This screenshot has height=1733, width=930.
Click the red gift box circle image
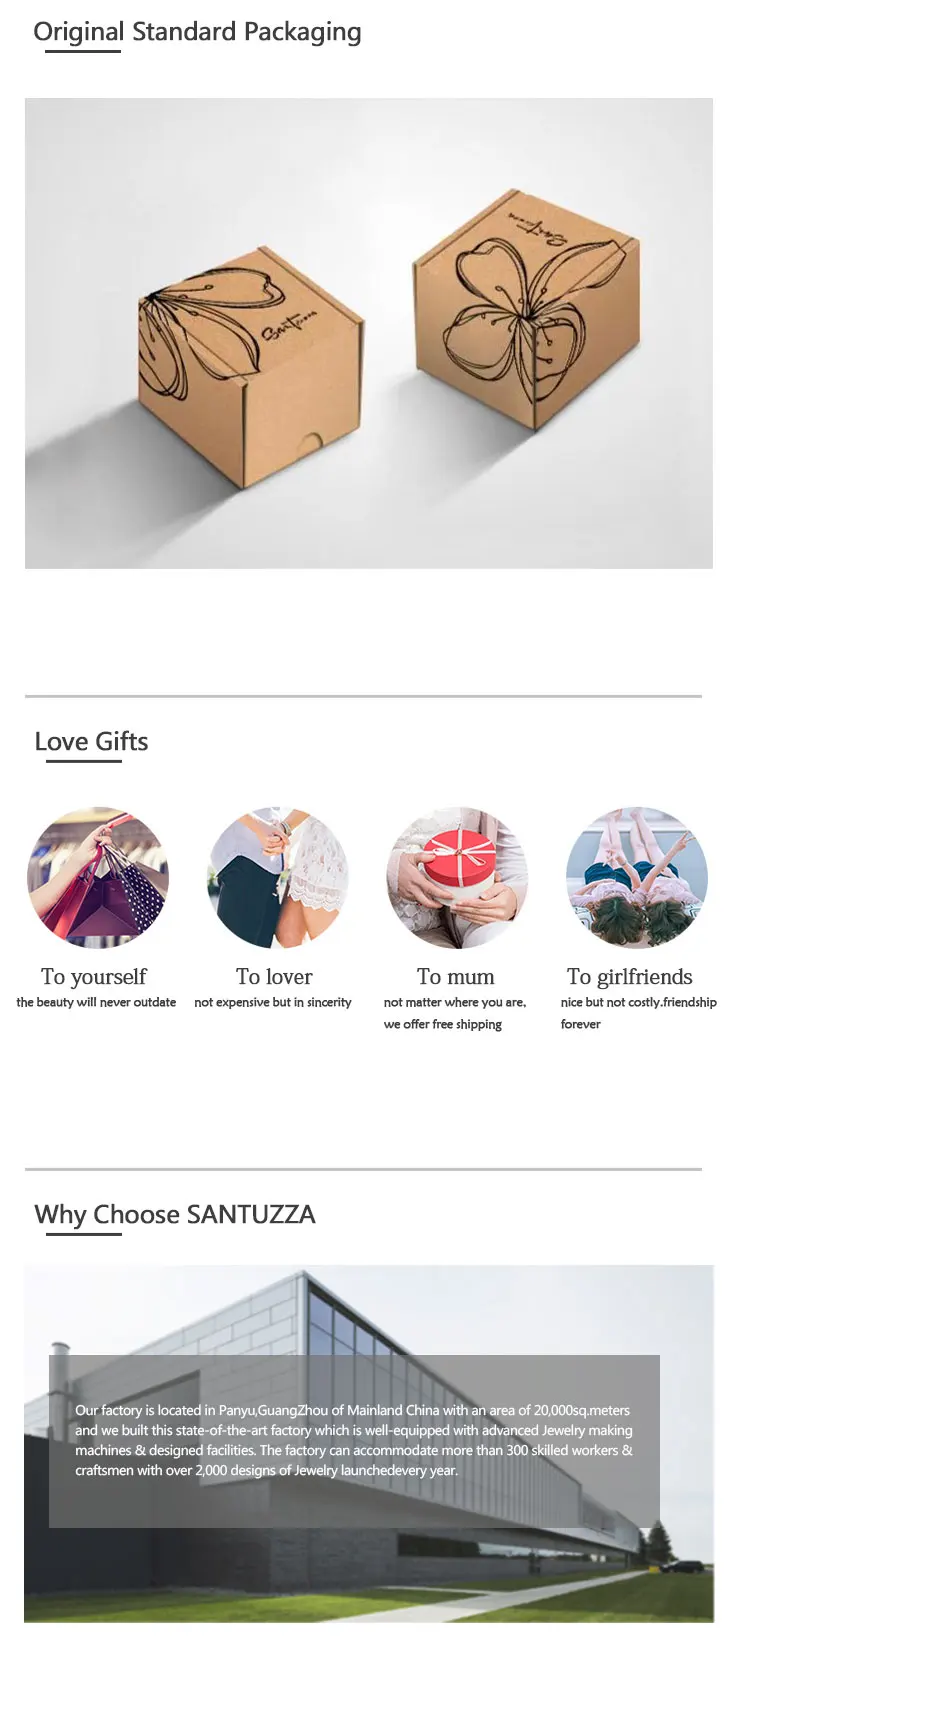point(457,877)
